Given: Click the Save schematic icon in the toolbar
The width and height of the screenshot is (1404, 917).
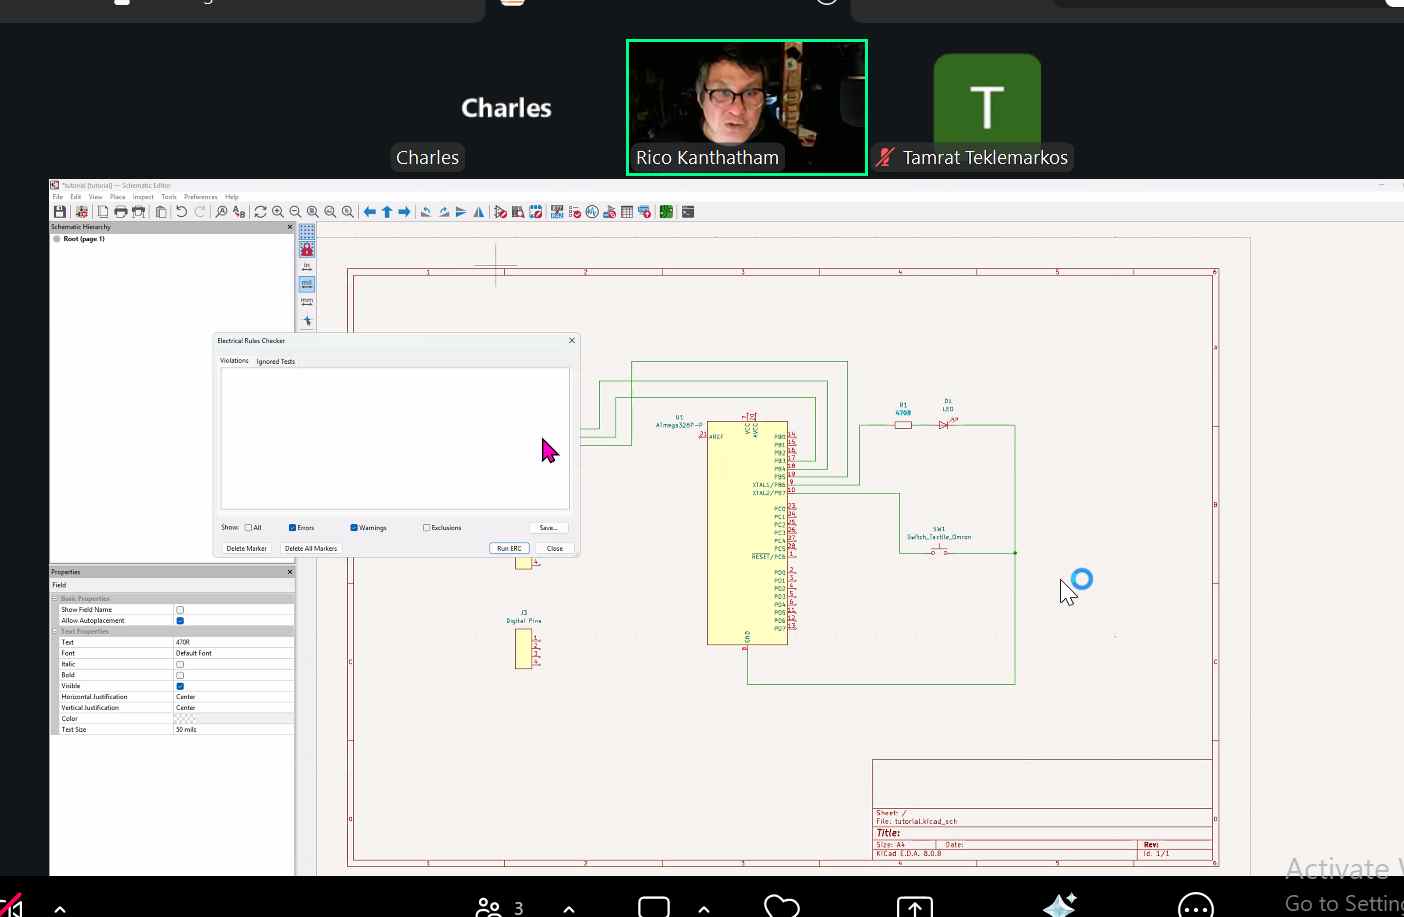Looking at the screenshot, I should [60, 212].
